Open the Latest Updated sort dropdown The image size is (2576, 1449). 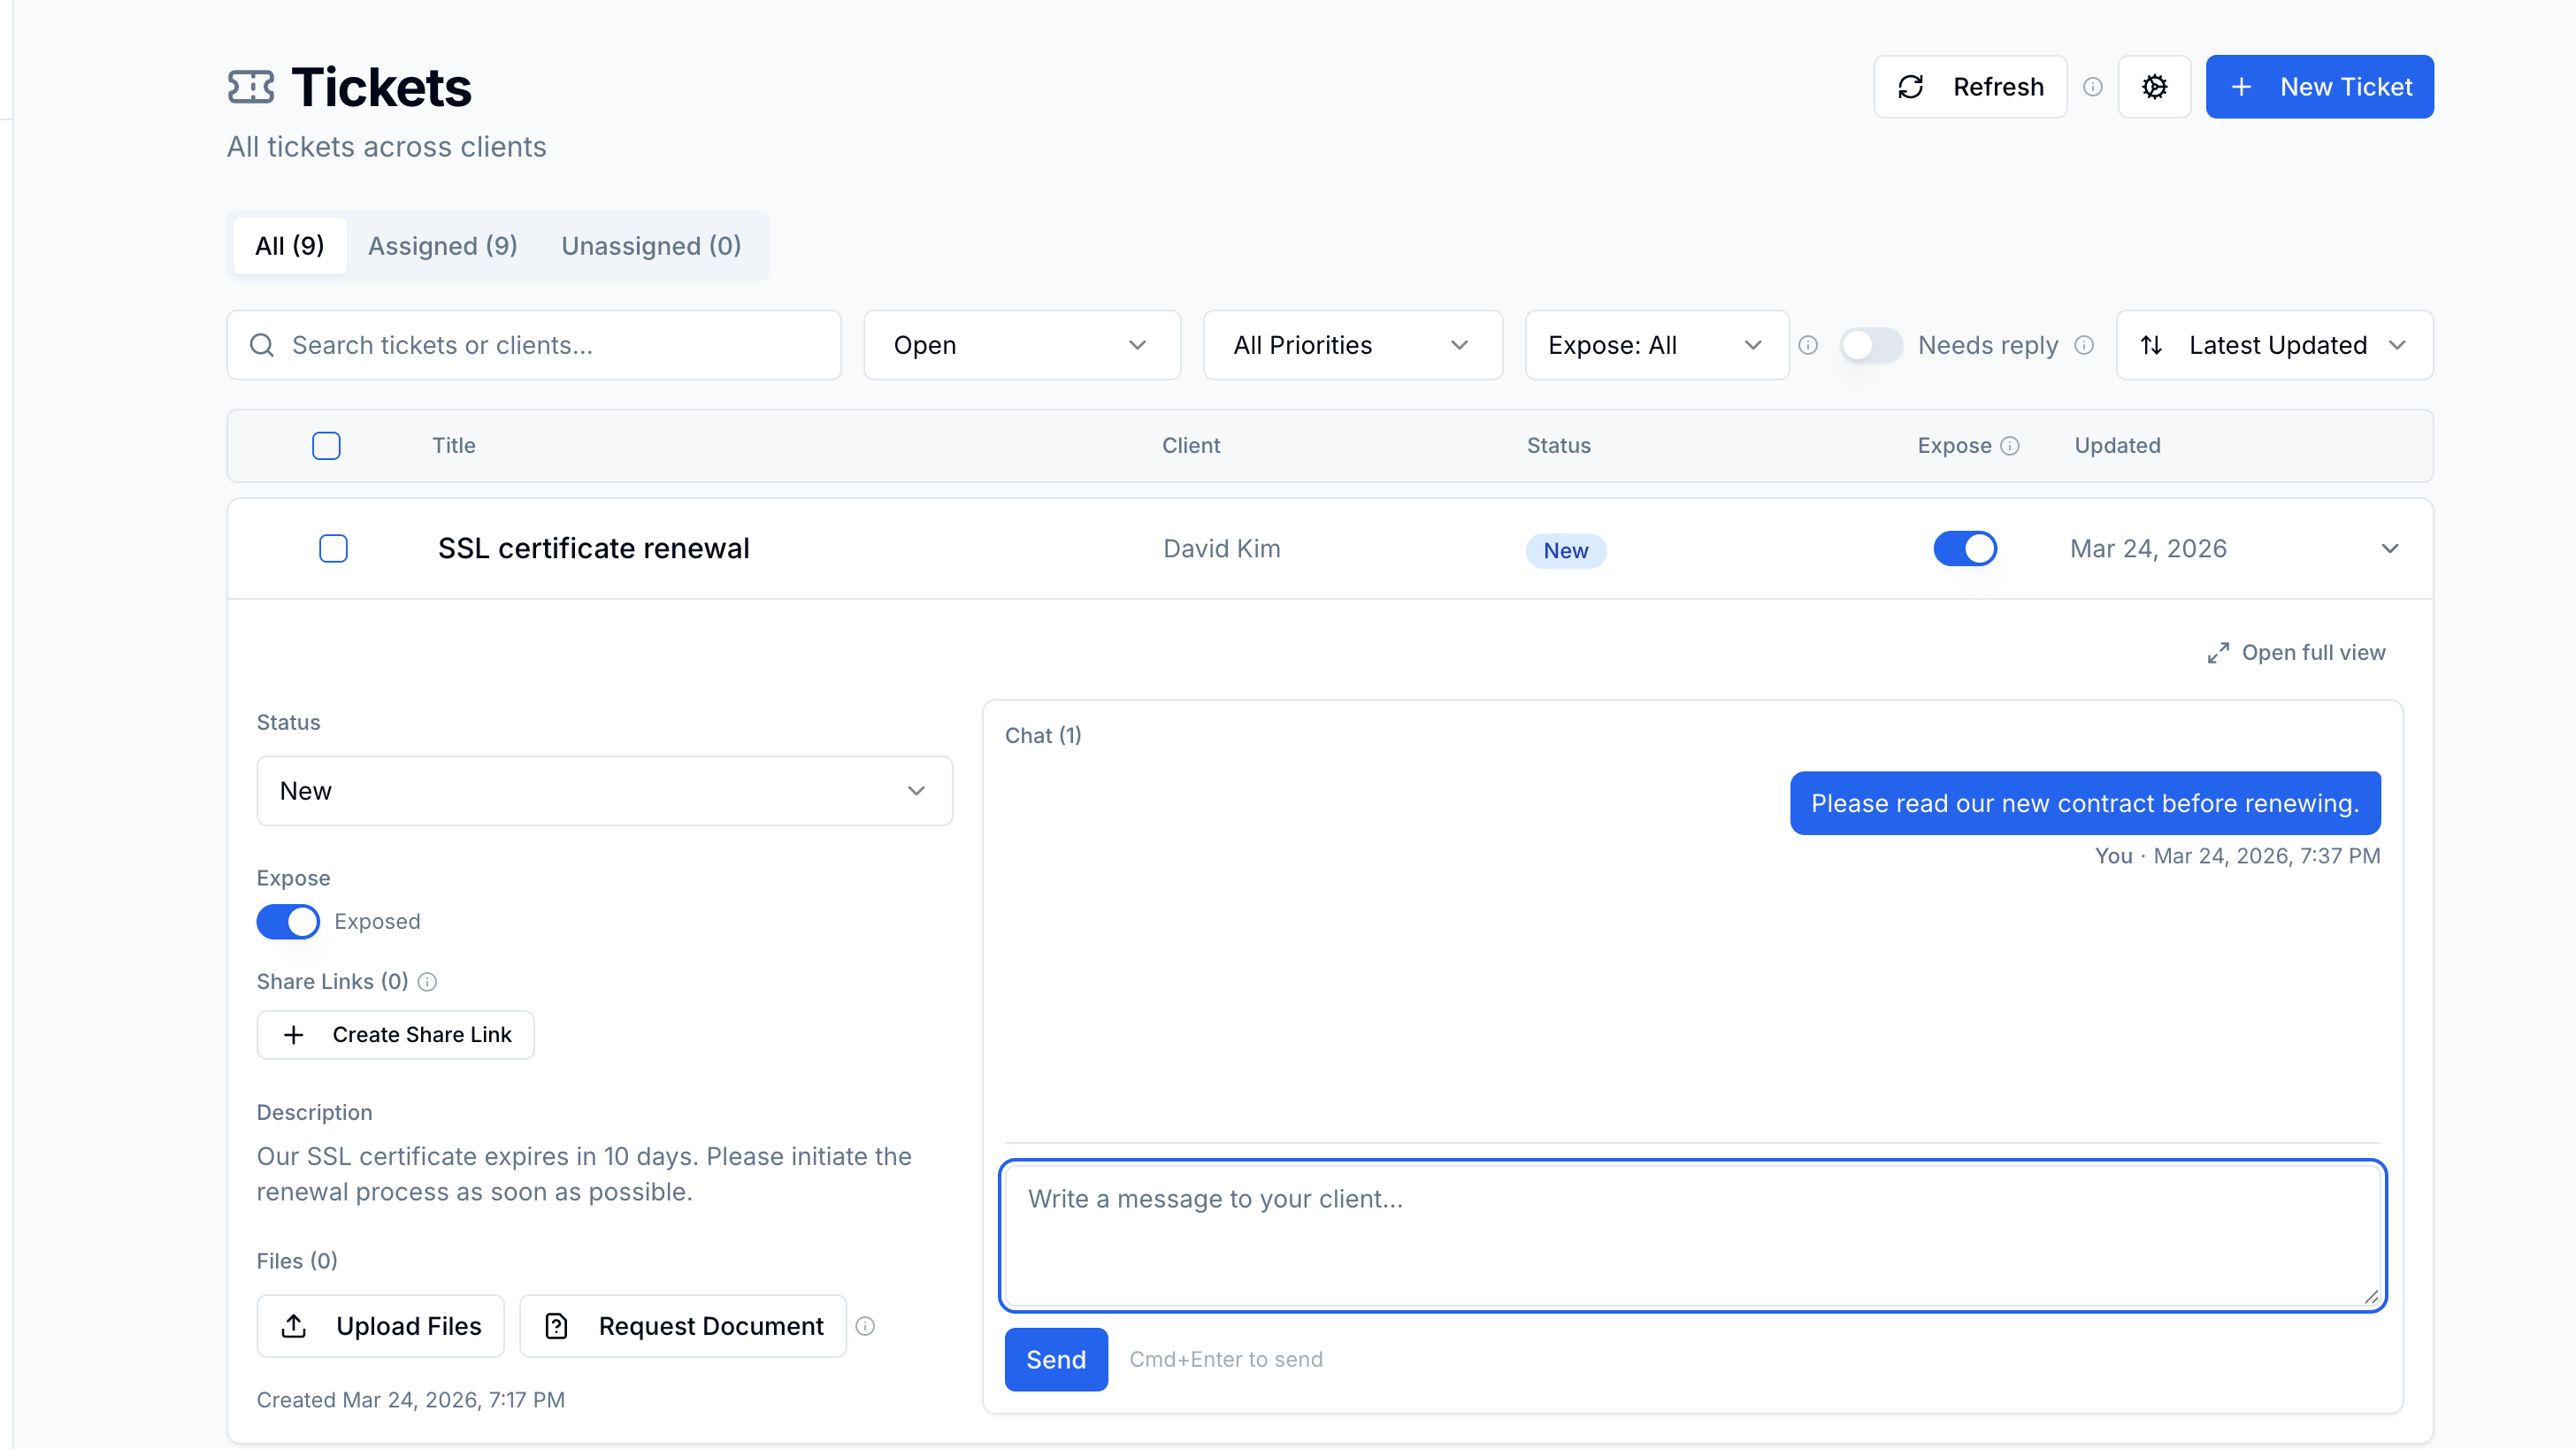tap(2274, 345)
